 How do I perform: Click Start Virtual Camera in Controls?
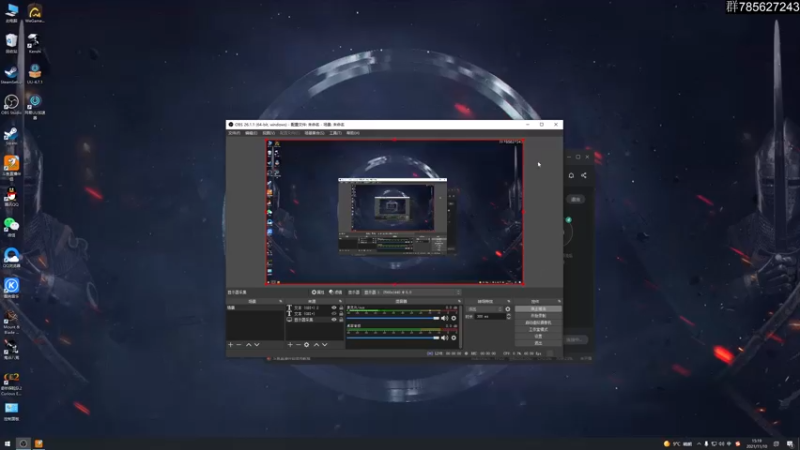pos(538,323)
